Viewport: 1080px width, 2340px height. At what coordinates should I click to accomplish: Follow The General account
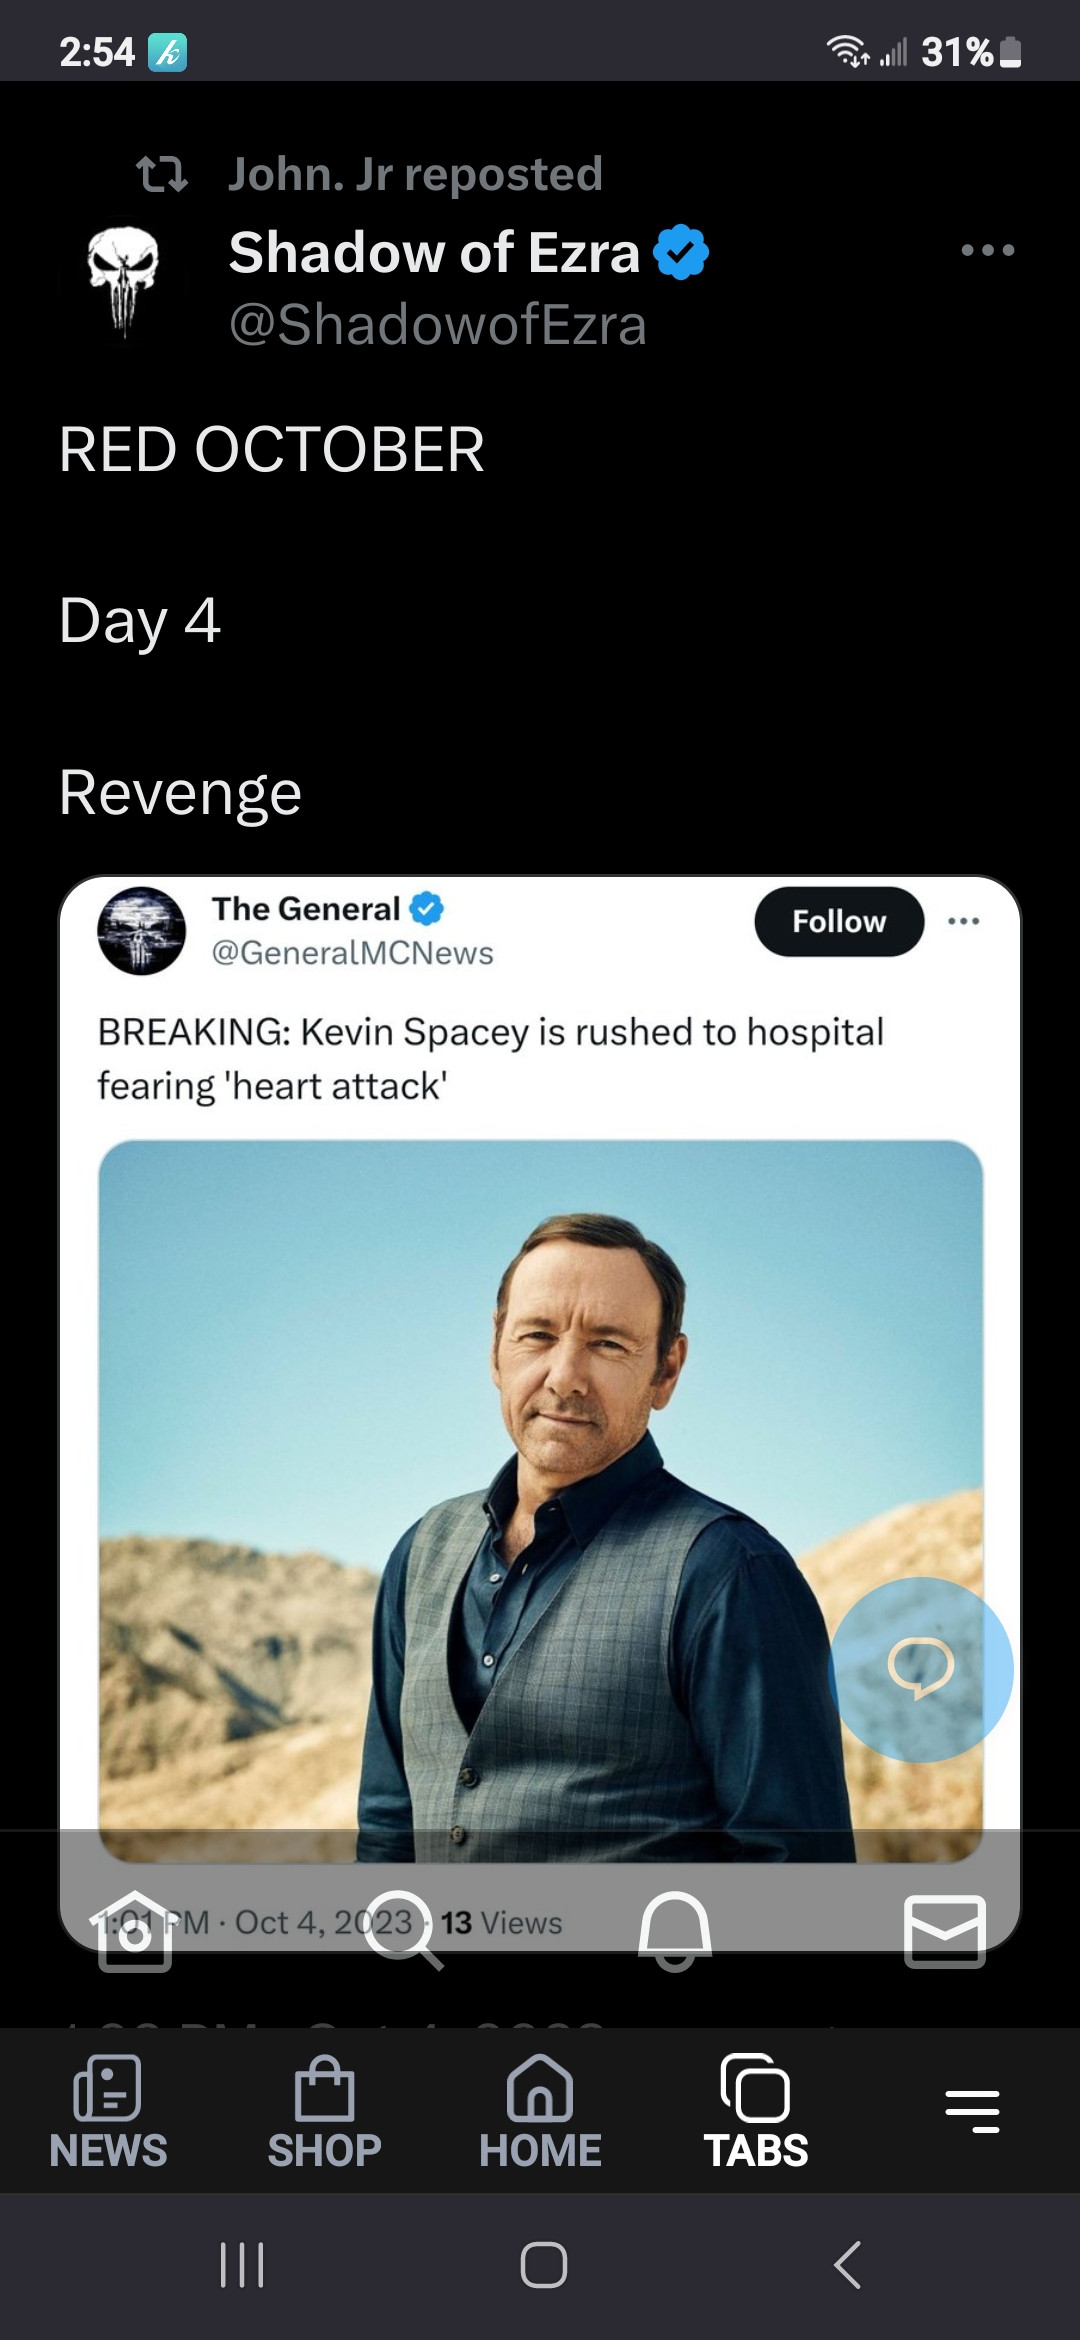click(838, 921)
